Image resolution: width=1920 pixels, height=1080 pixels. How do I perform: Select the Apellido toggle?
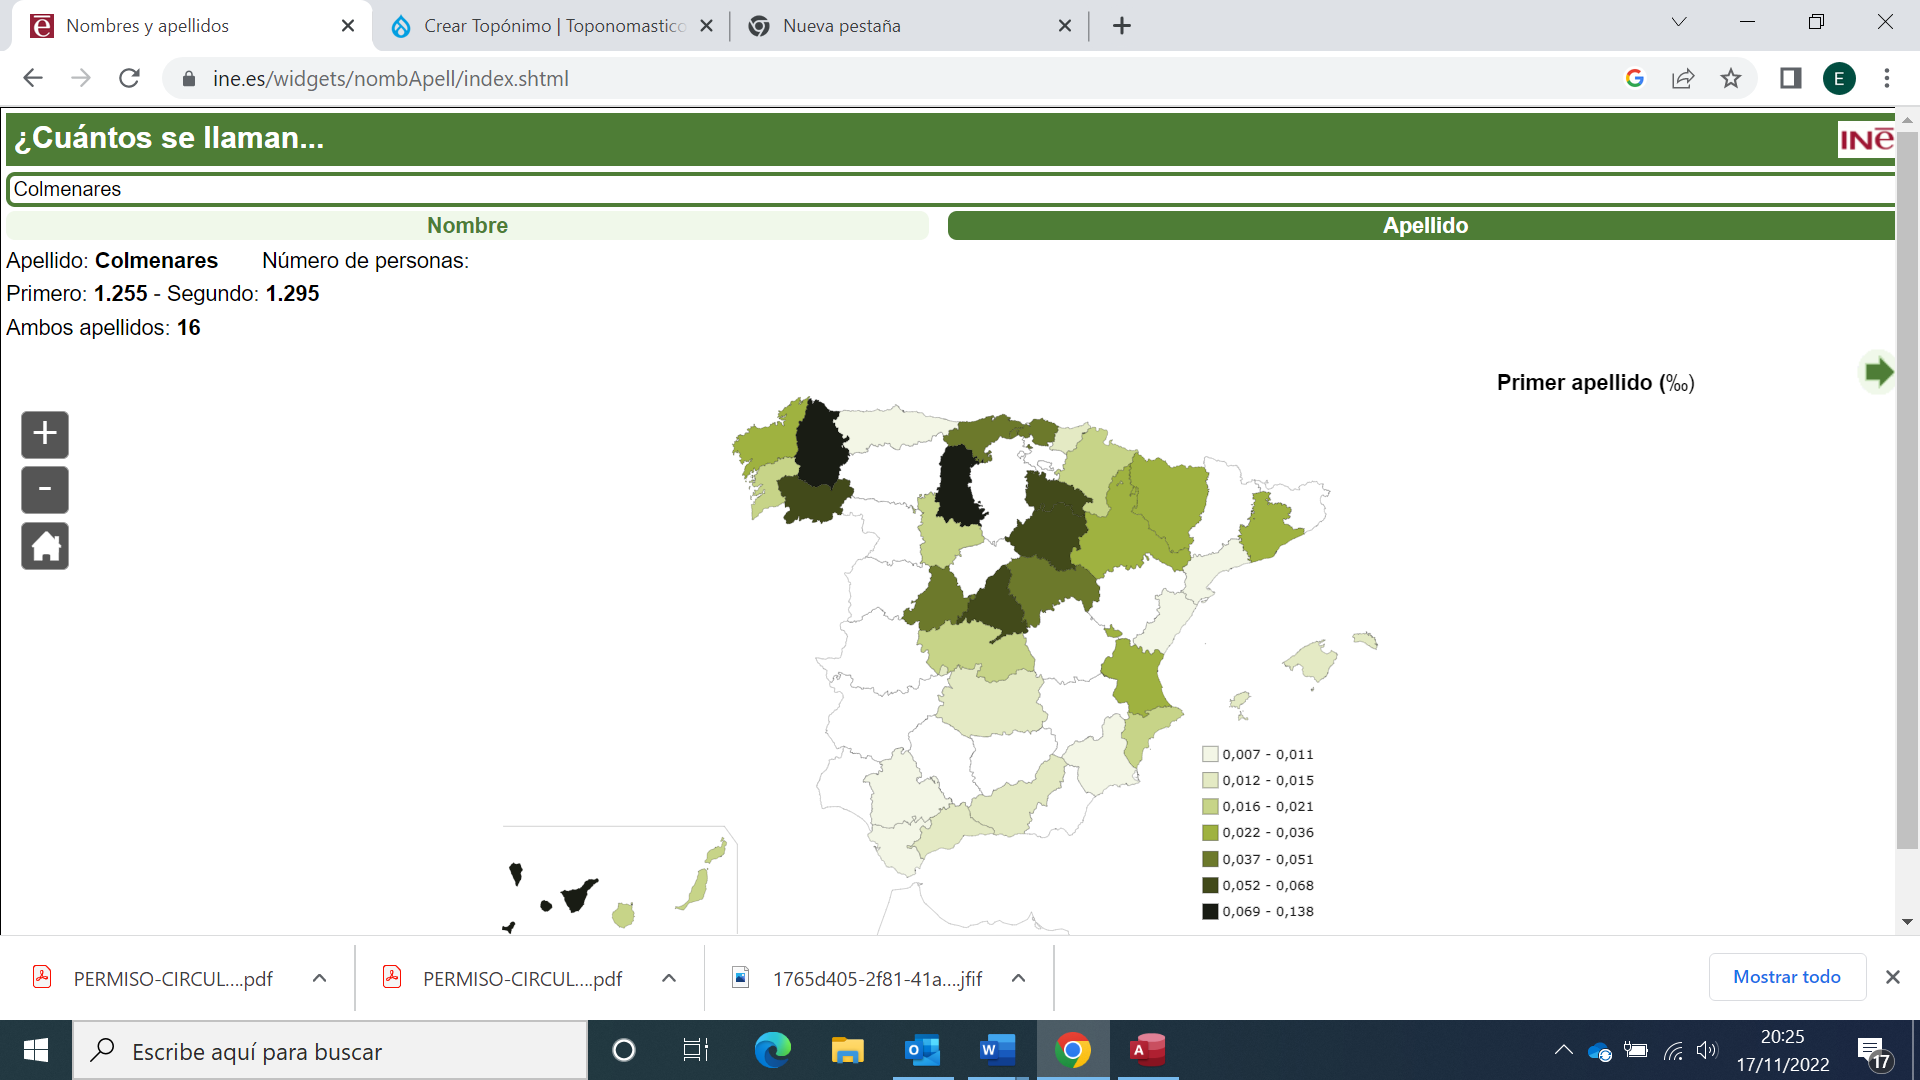(x=1424, y=226)
